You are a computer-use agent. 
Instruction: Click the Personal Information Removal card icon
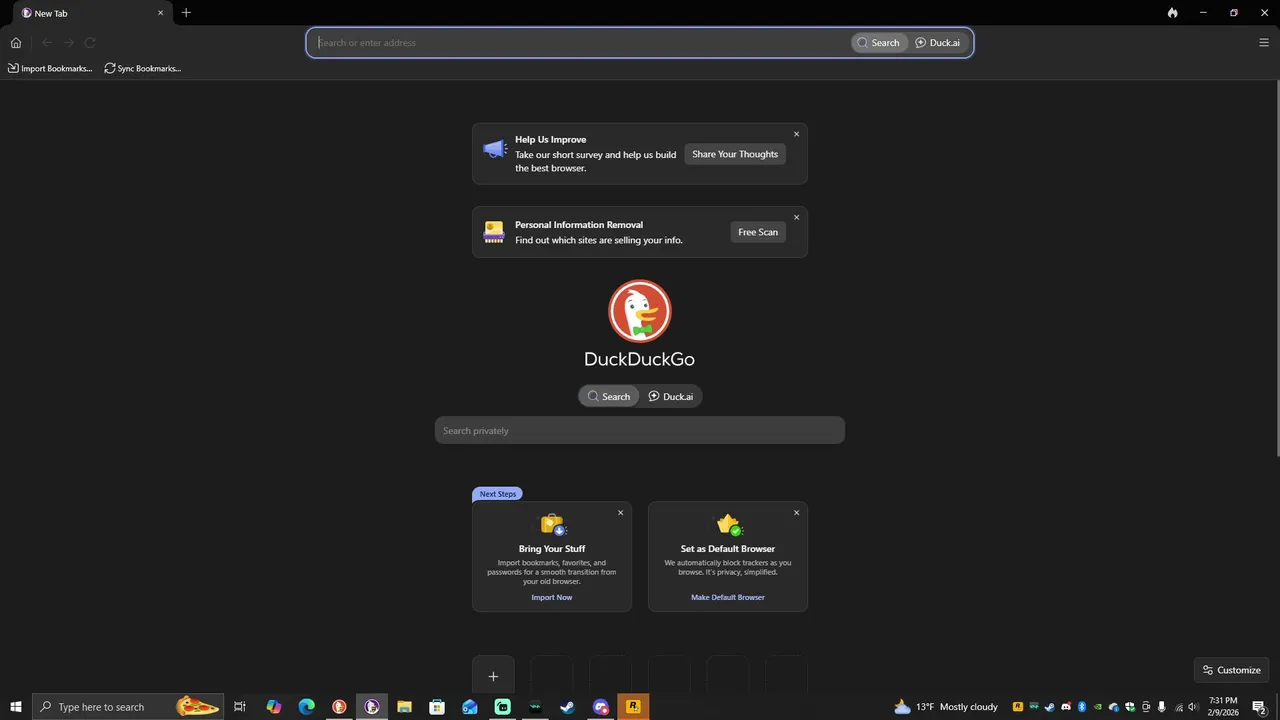pyautogui.click(x=494, y=232)
